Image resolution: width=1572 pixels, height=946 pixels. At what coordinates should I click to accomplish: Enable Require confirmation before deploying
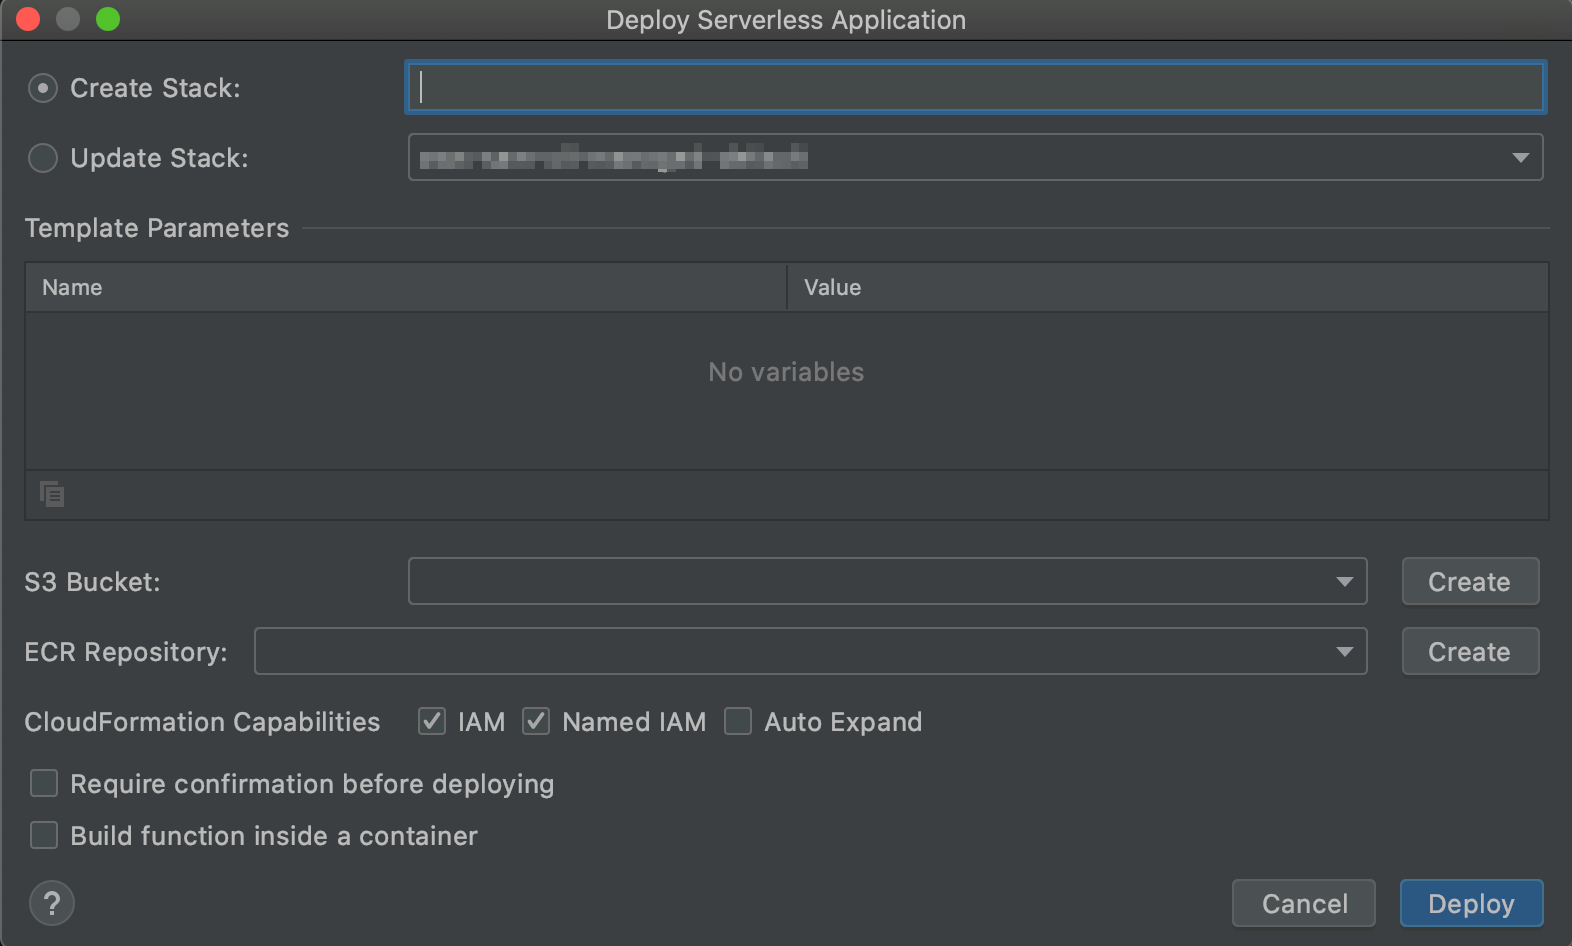click(x=44, y=783)
